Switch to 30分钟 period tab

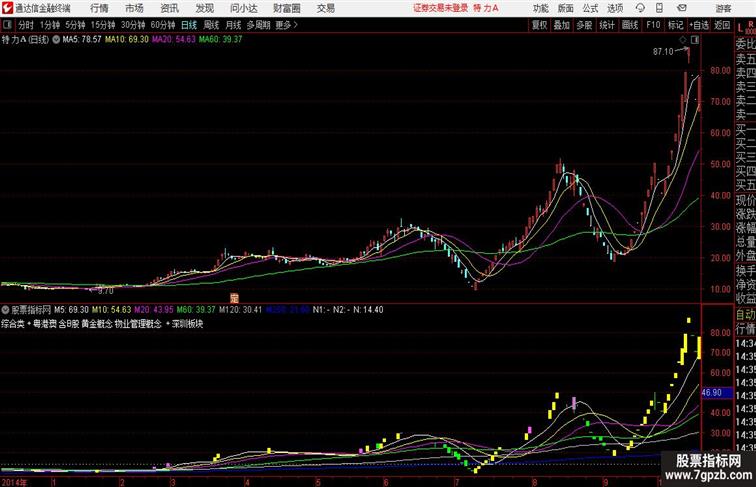pyautogui.click(x=133, y=25)
